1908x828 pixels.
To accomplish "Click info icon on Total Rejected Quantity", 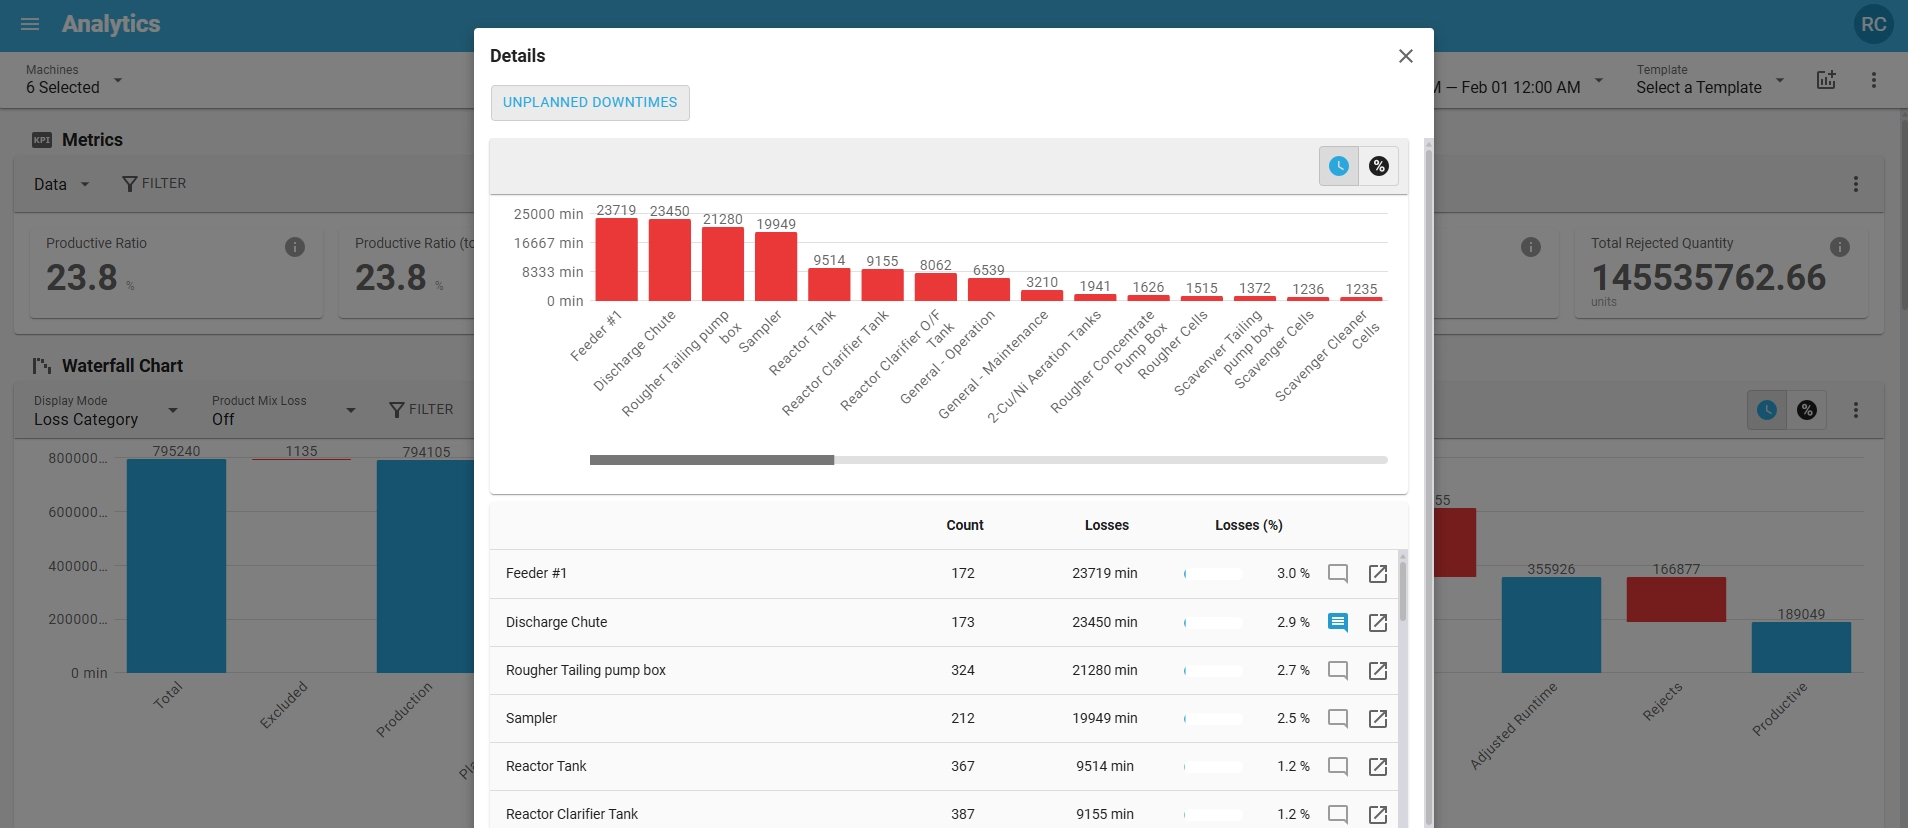I will (x=1839, y=247).
